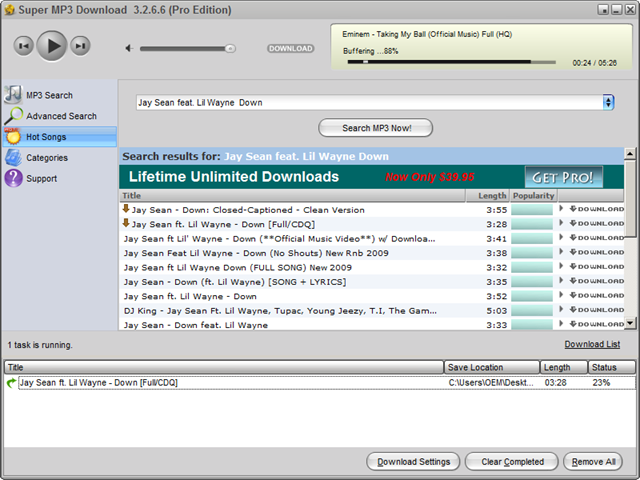This screenshot has height=480, width=640.
Task: Click the Status column header
Action: pyautogui.click(x=612, y=367)
